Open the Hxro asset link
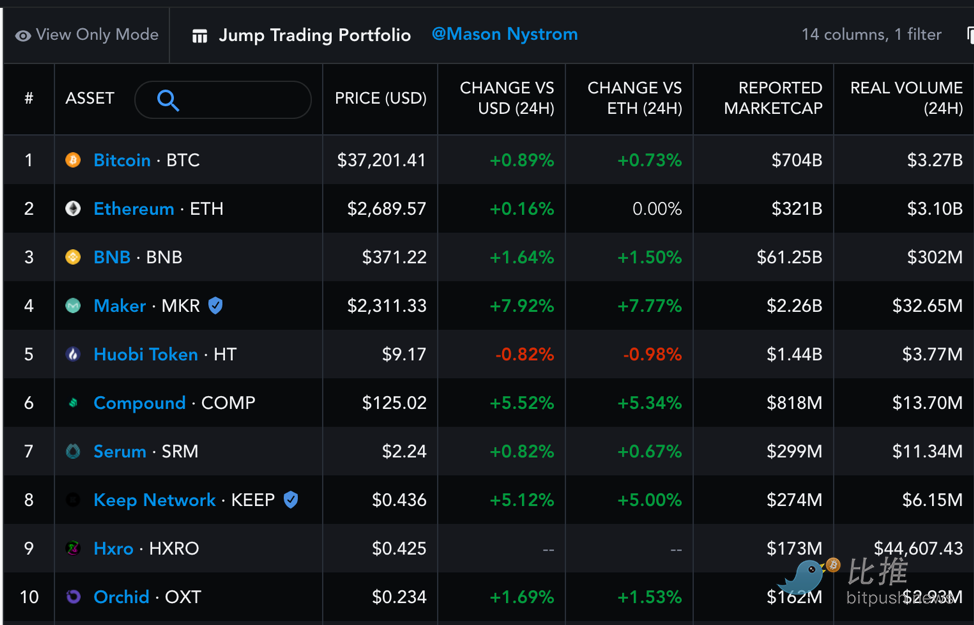The image size is (974, 625). [113, 549]
